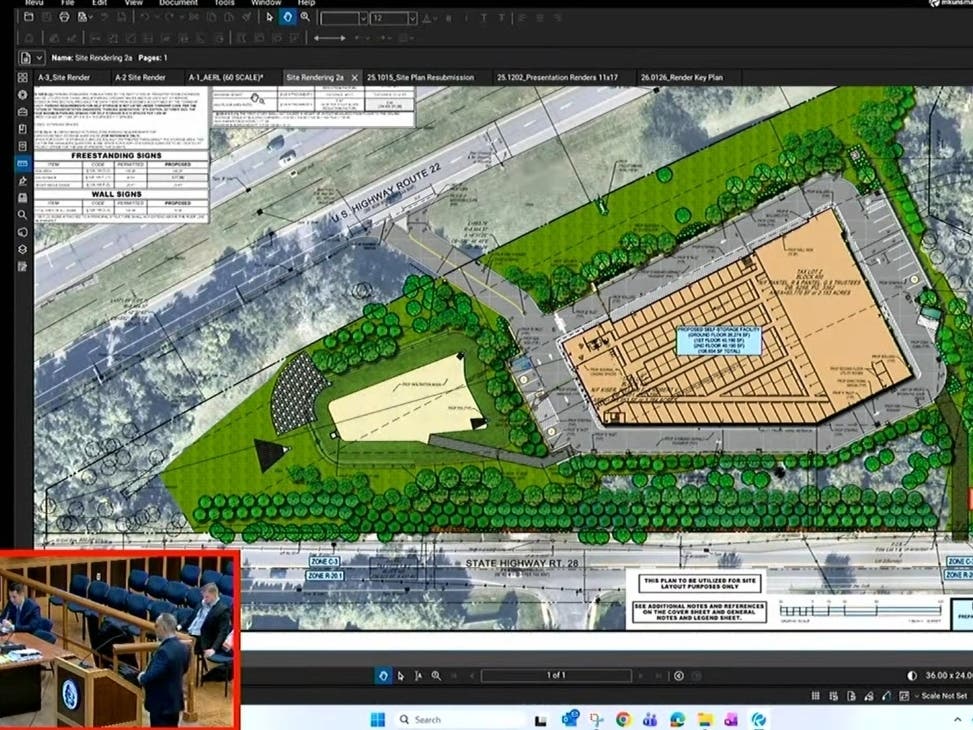
Task: Open the Search panel from the left sidebar
Action: [21, 214]
